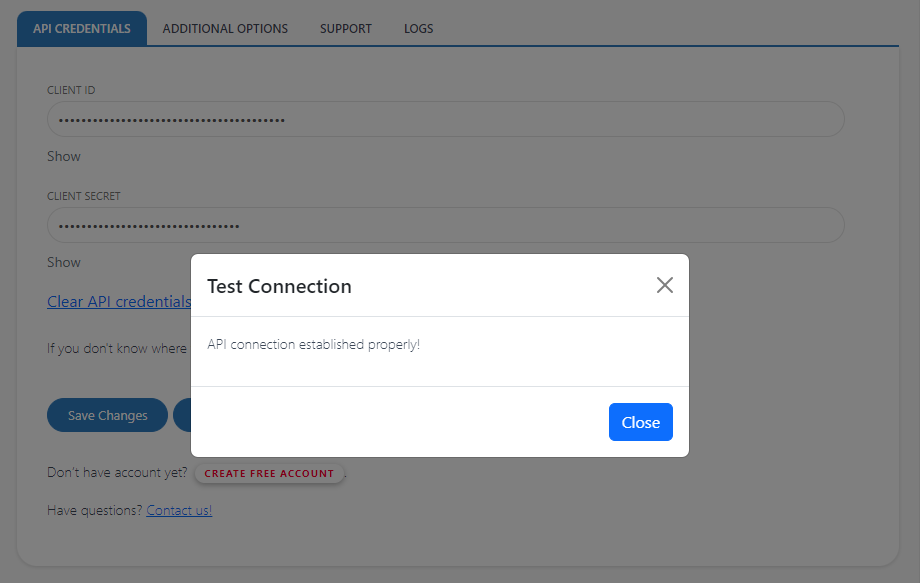Click the CLIENT ID field label
The width and height of the screenshot is (920, 583).
[71, 90]
